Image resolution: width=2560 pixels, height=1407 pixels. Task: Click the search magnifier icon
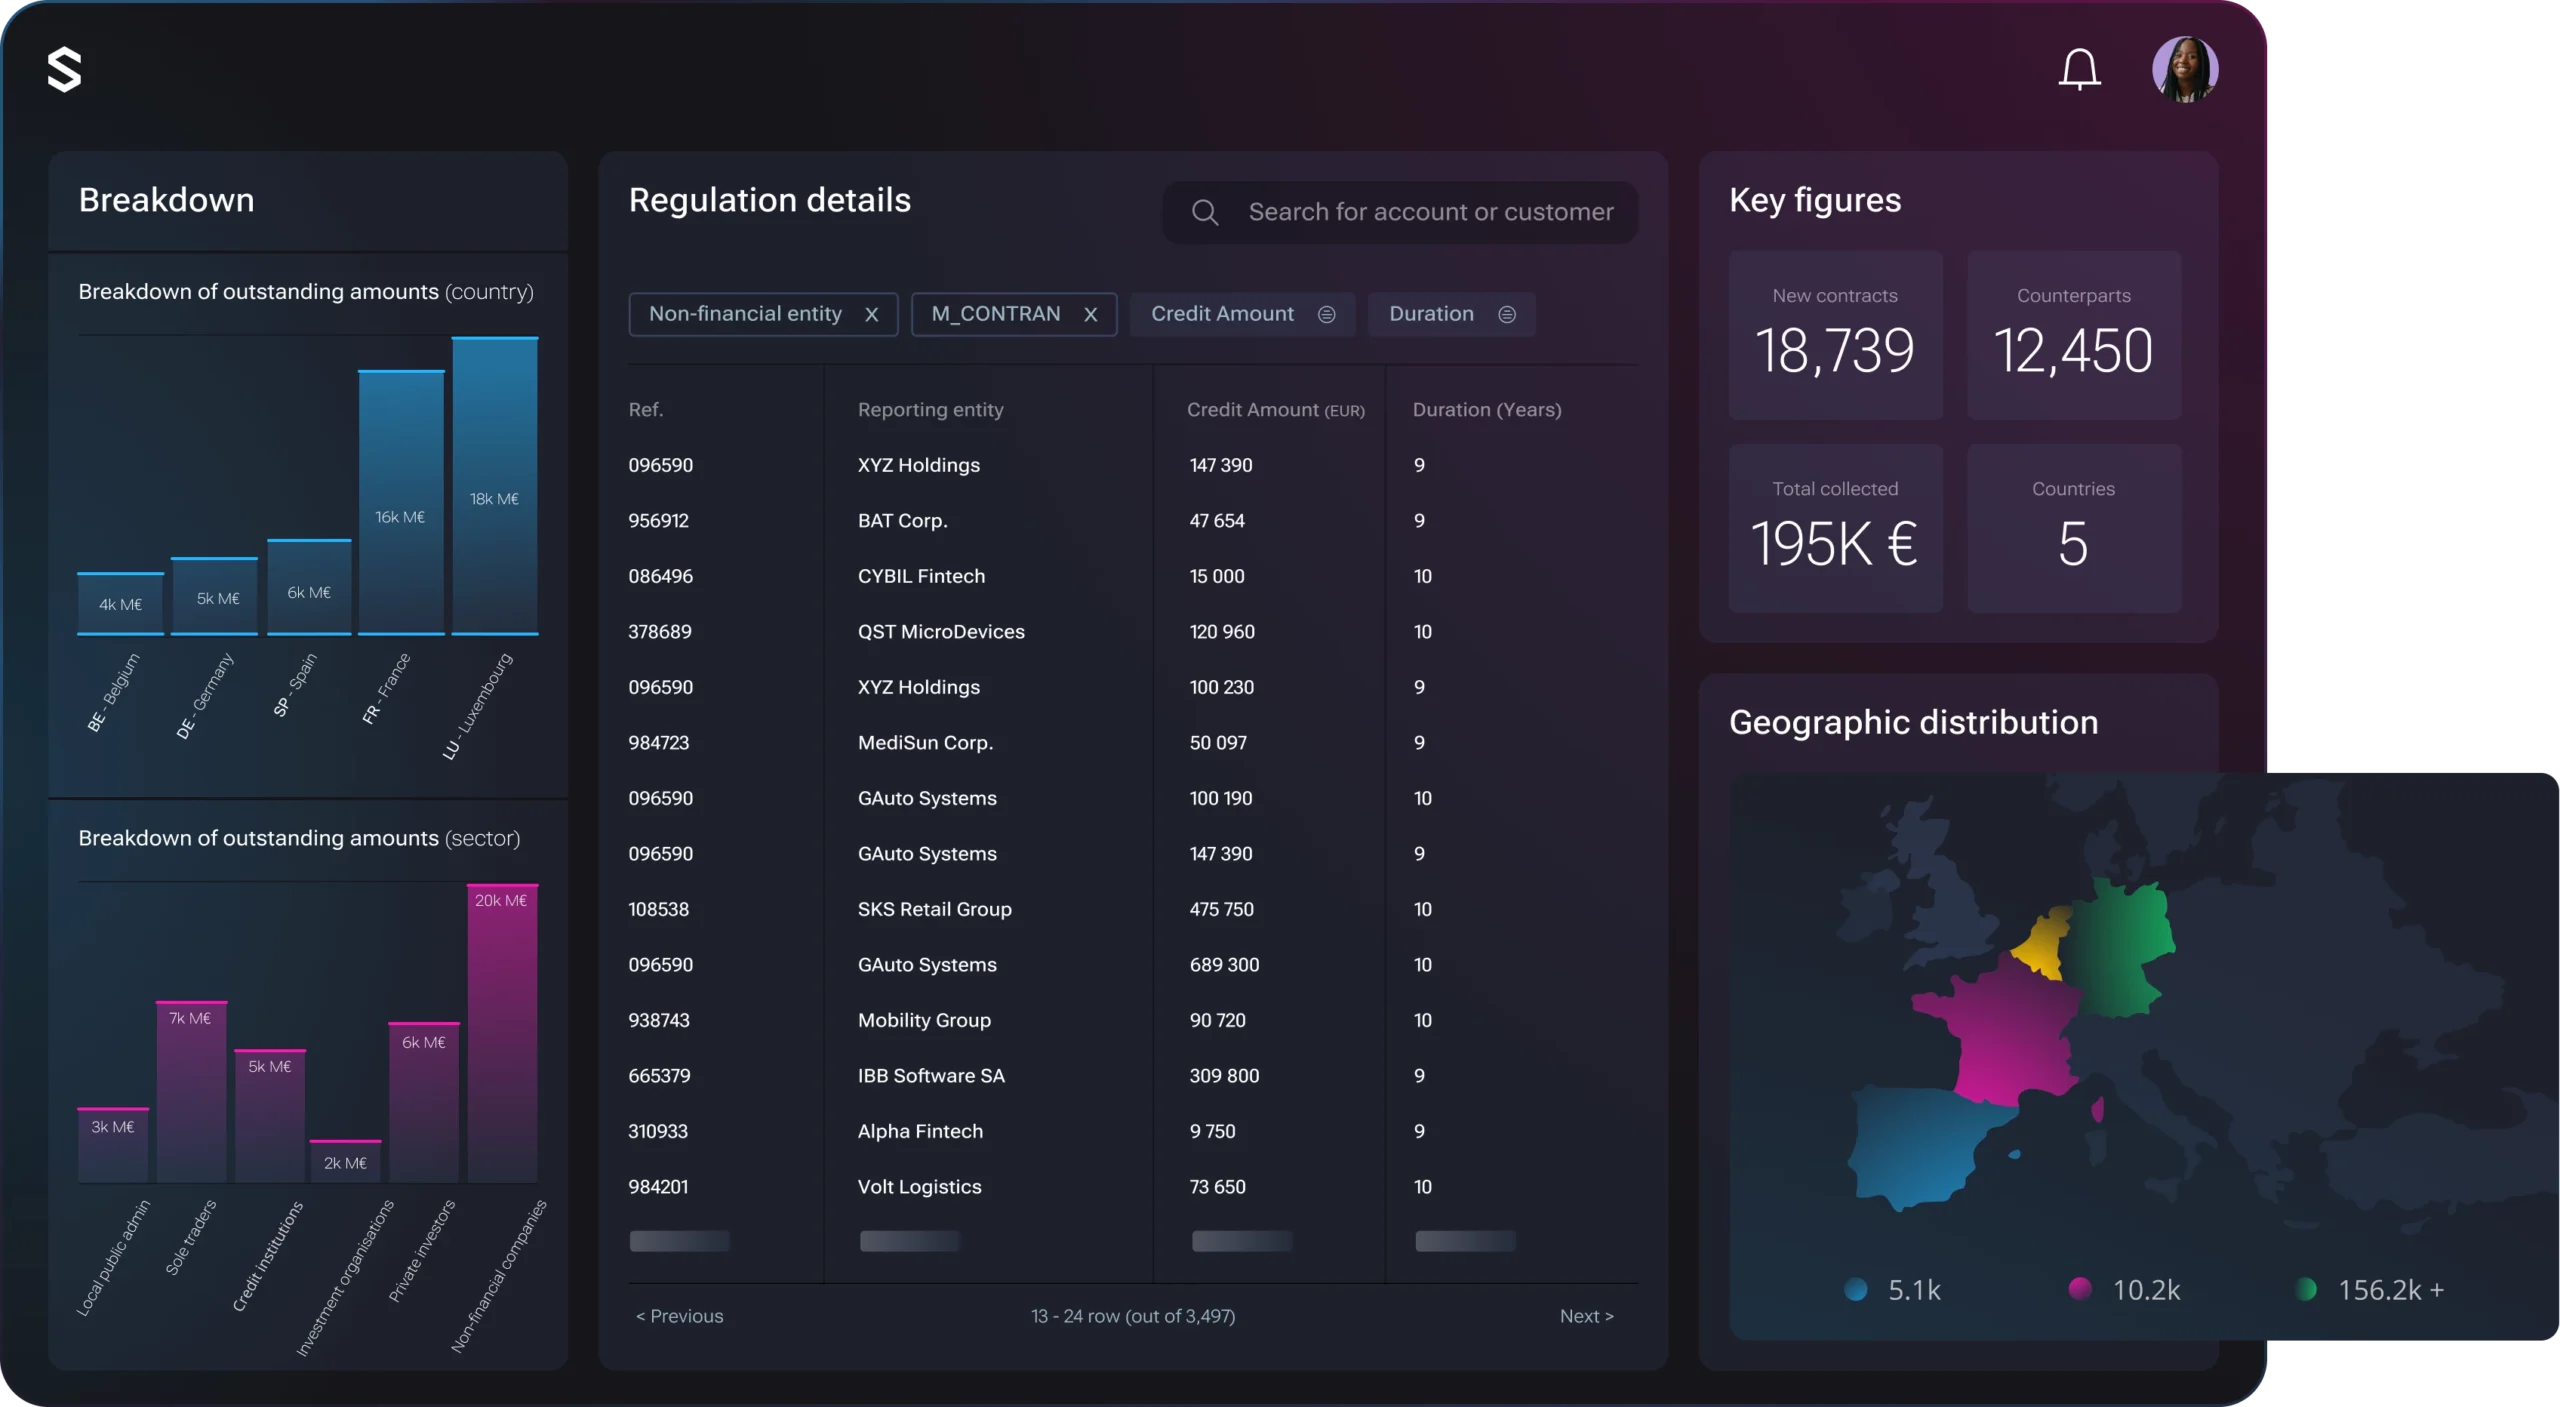click(x=1205, y=212)
